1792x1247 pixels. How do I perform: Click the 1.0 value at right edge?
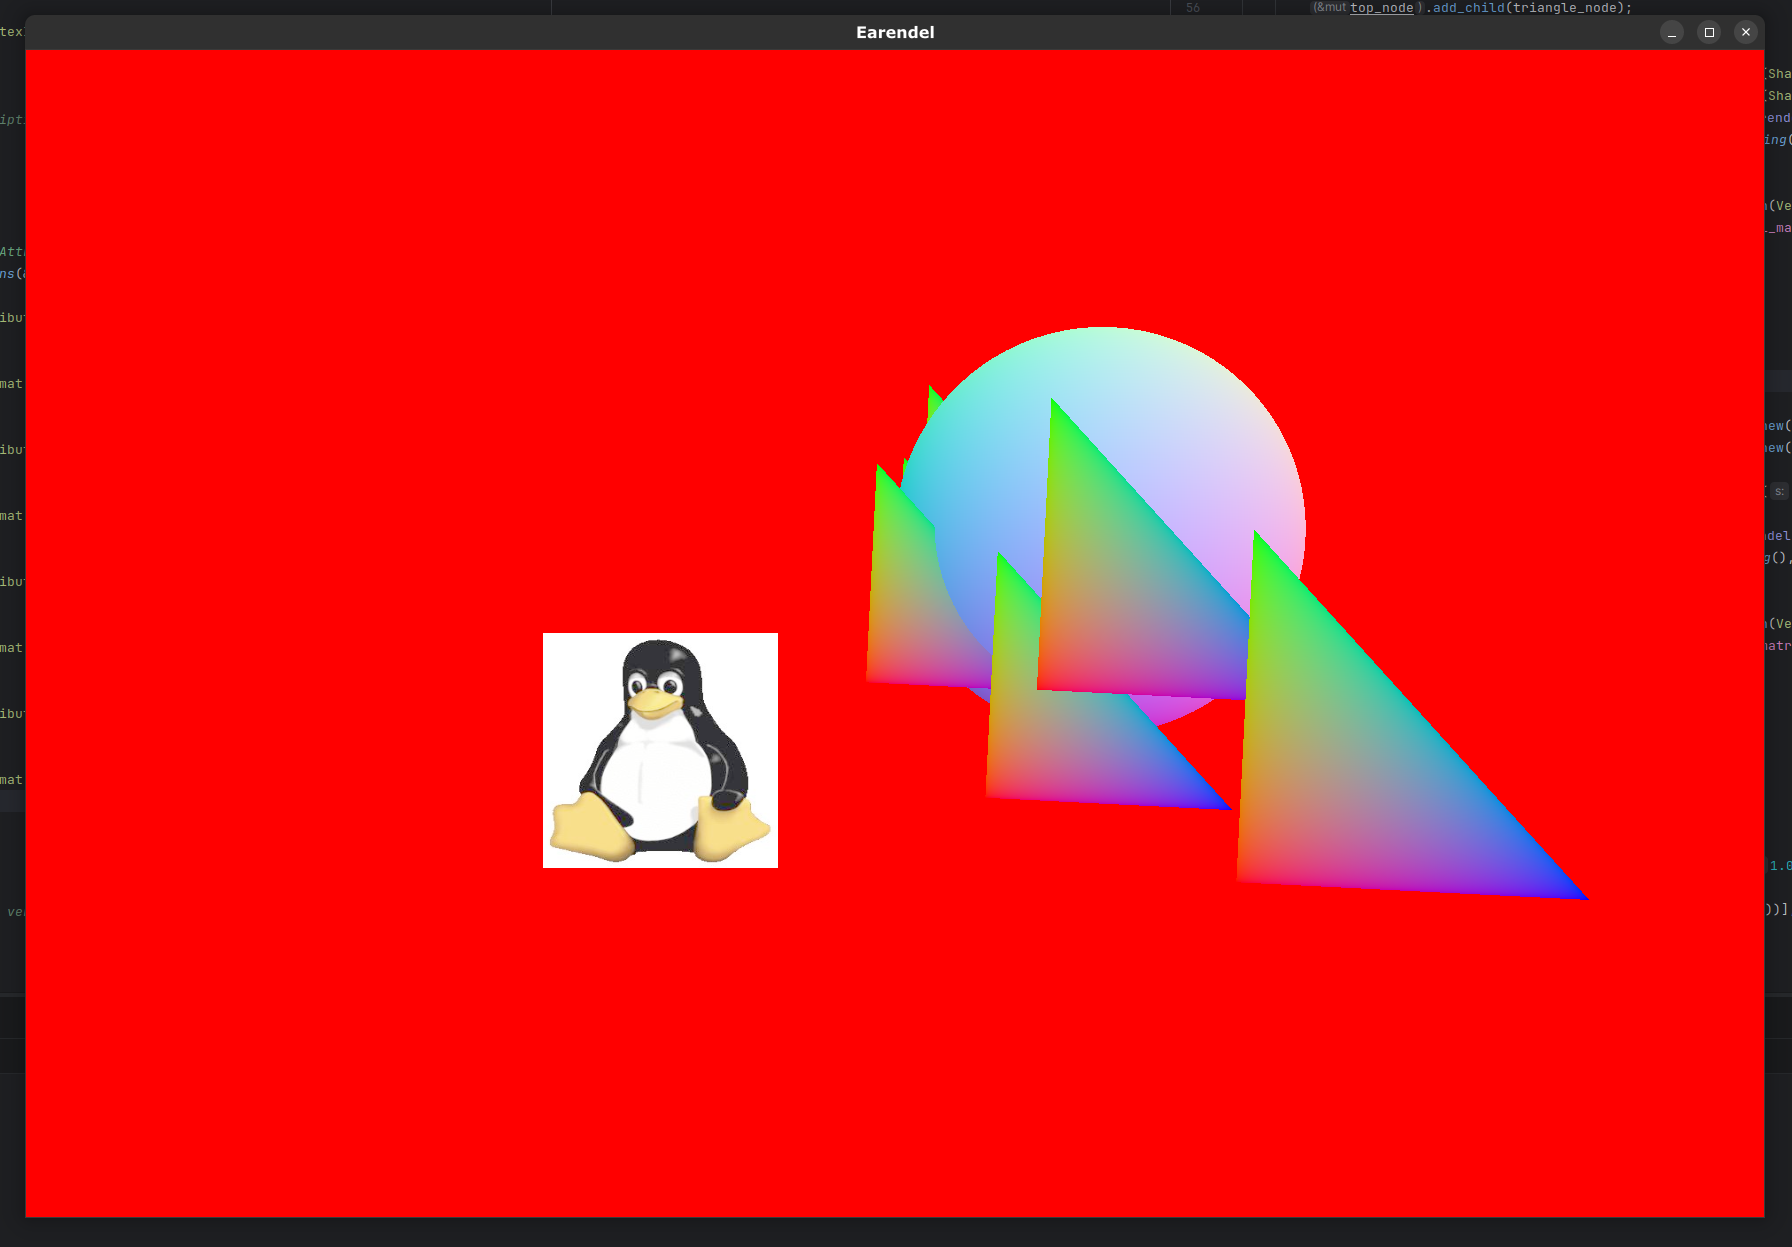[x=1780, y=866]
